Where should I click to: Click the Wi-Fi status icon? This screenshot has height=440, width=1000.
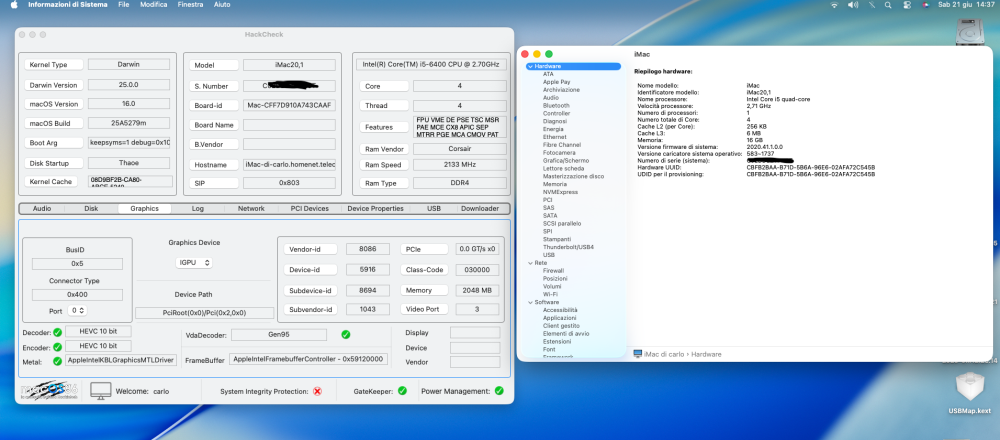pos(834,4)
